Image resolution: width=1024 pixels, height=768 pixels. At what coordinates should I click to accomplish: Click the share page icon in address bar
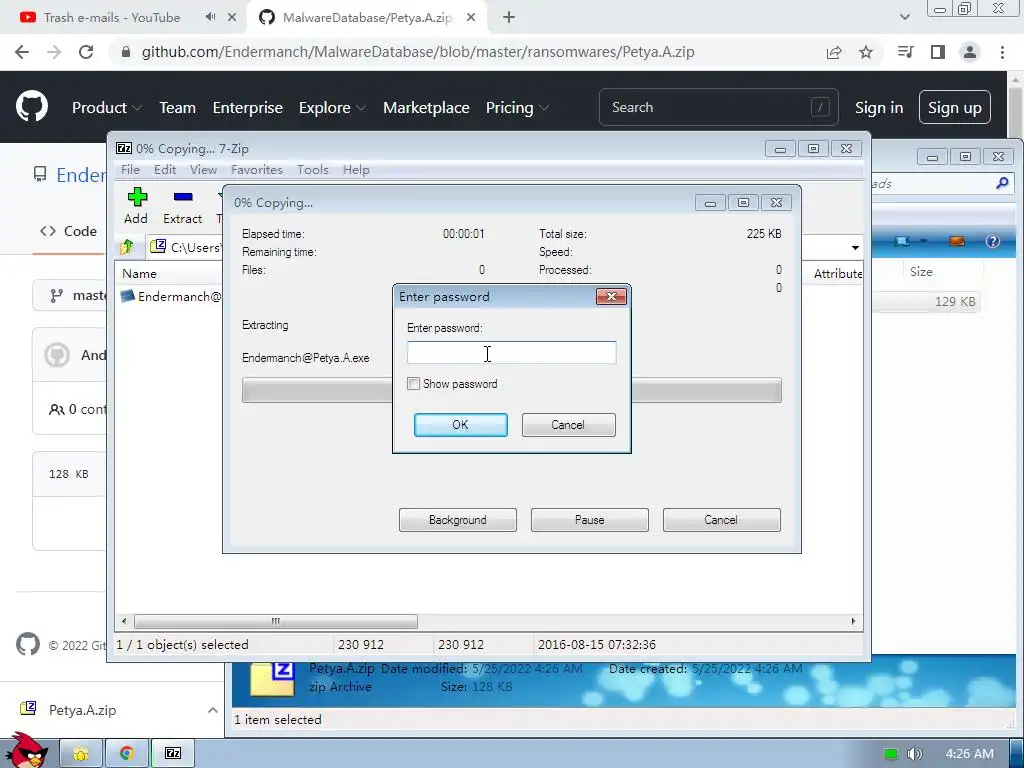click(x=834, y=53)
